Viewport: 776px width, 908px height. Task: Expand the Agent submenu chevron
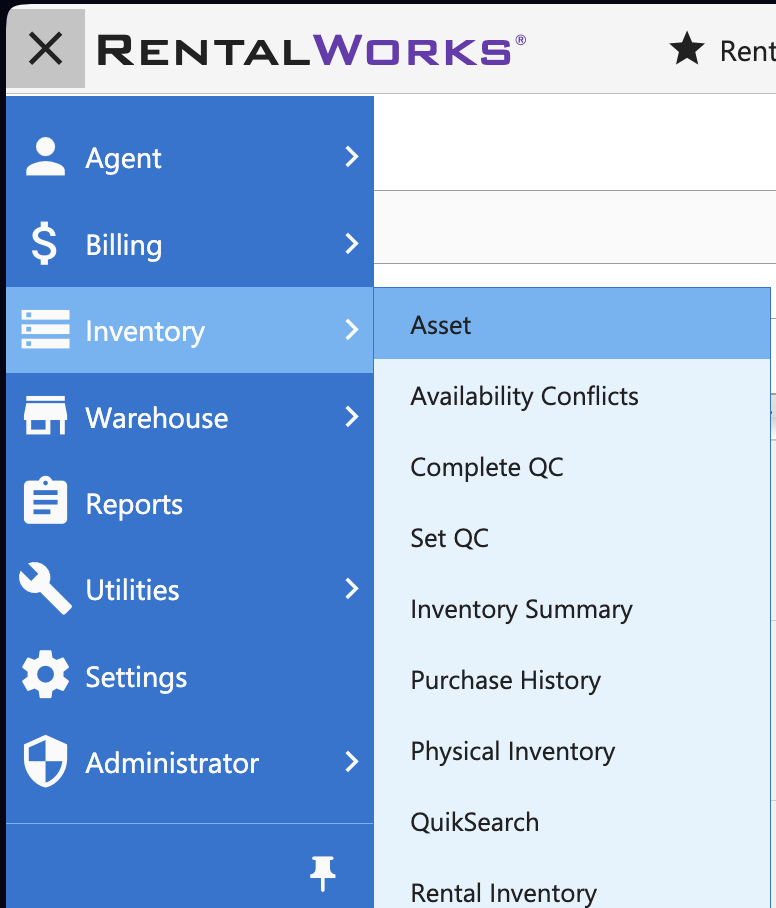[x=352, y=157]
